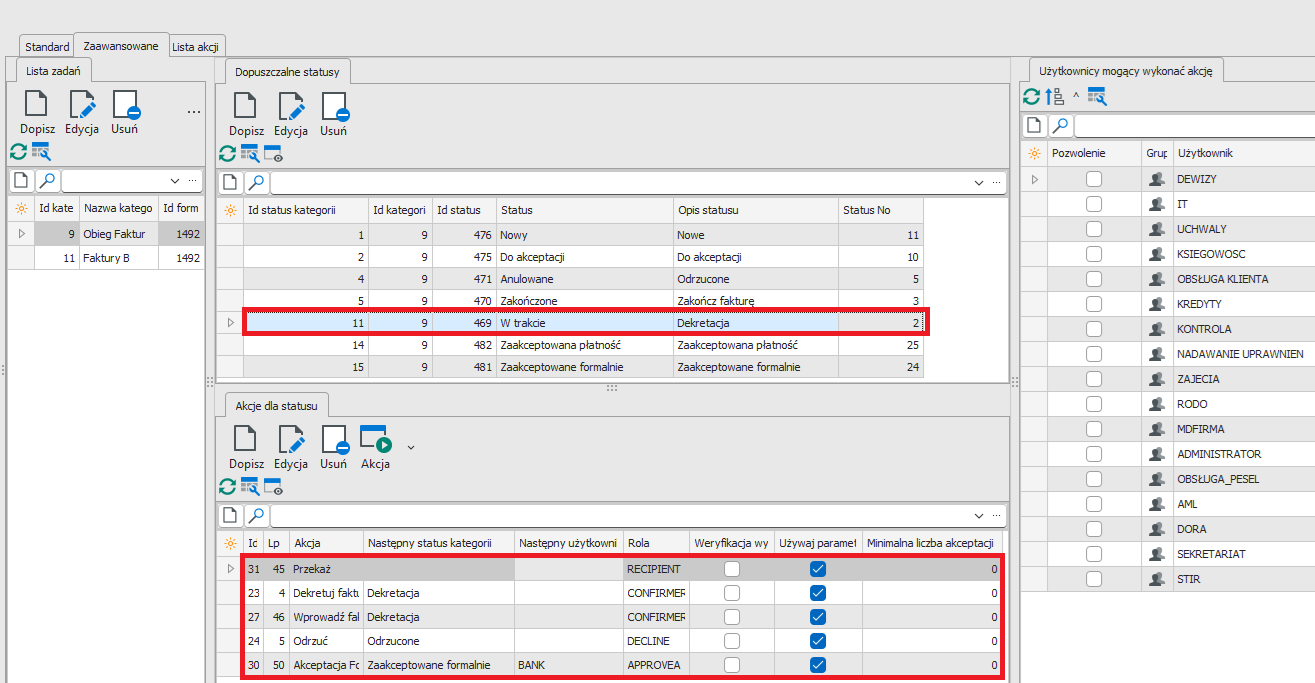The image size is (1315, 683).
Task: Check Weryfikacja checkbox for Przekaż action
Action: 732,569
